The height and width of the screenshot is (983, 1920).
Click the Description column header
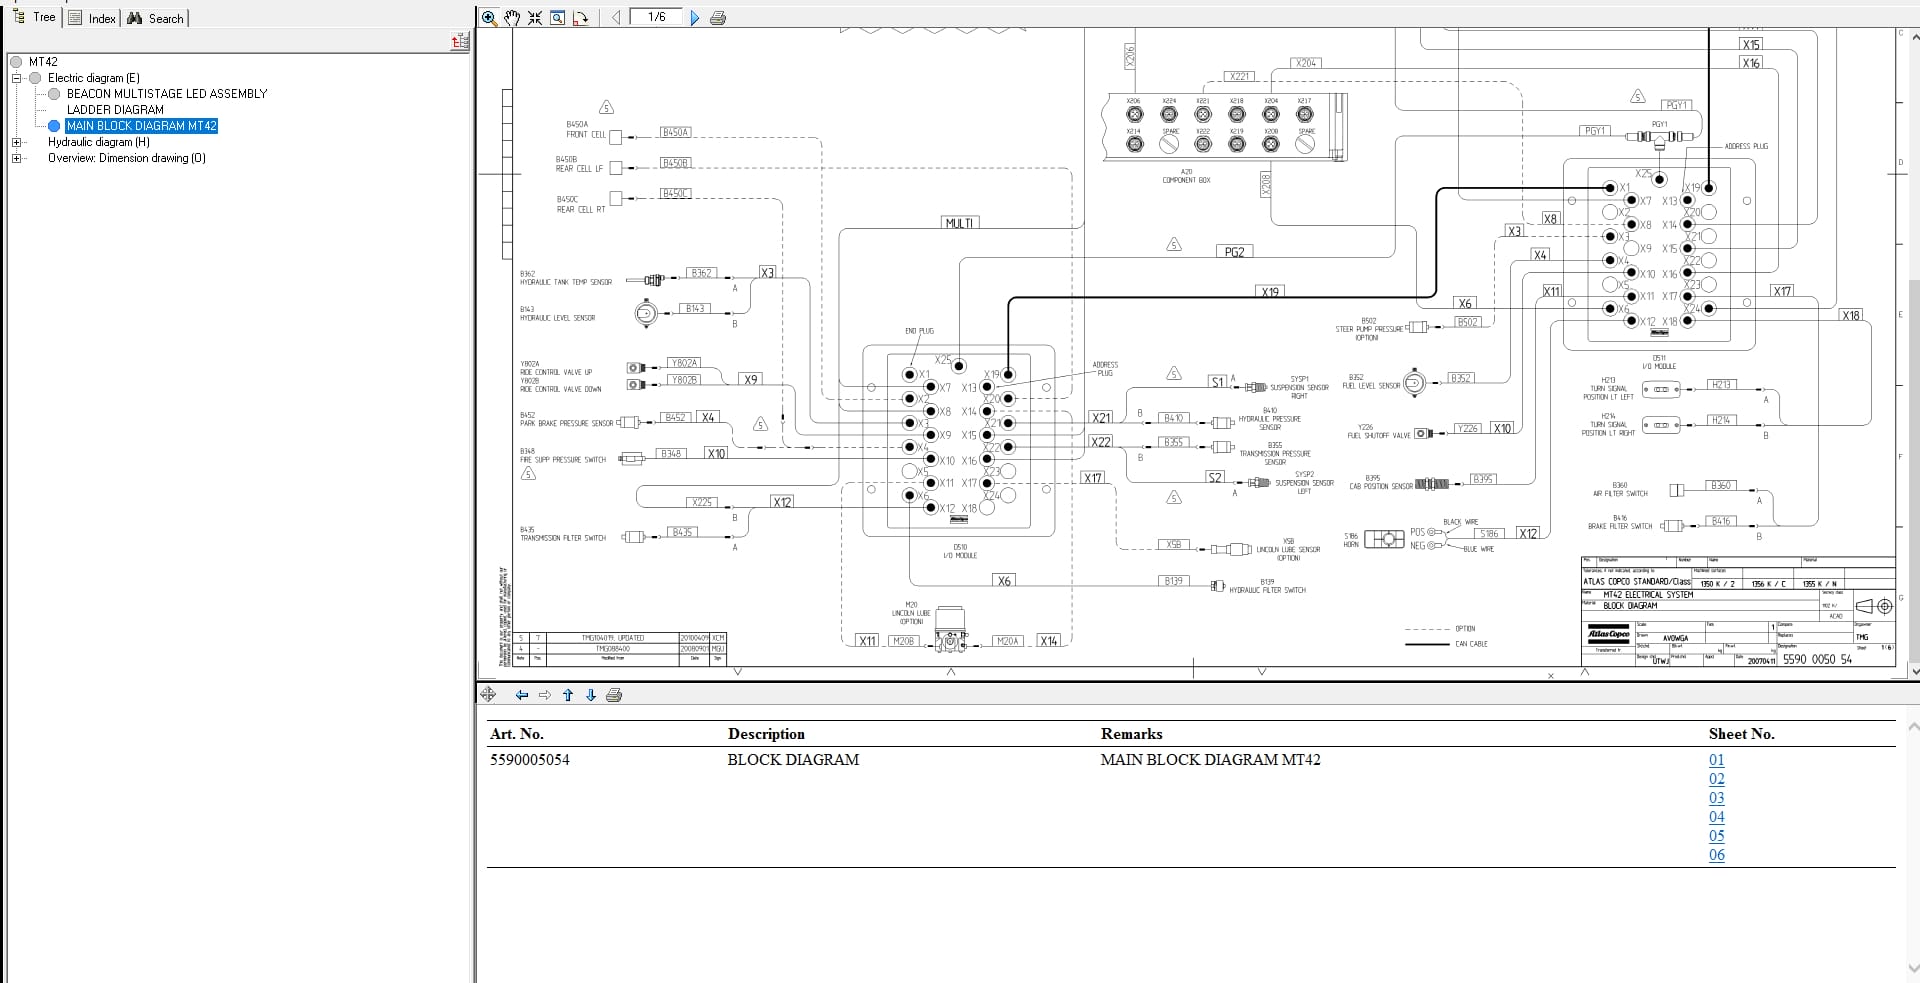766,734
